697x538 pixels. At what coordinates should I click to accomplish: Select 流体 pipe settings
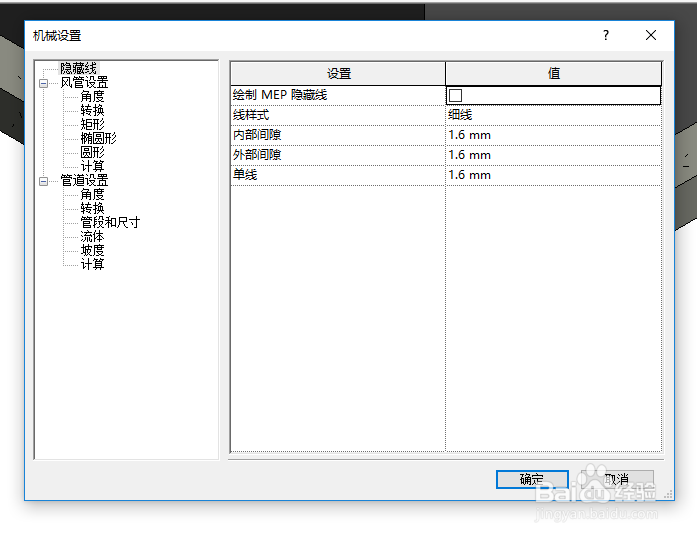(x=92, y=236)
